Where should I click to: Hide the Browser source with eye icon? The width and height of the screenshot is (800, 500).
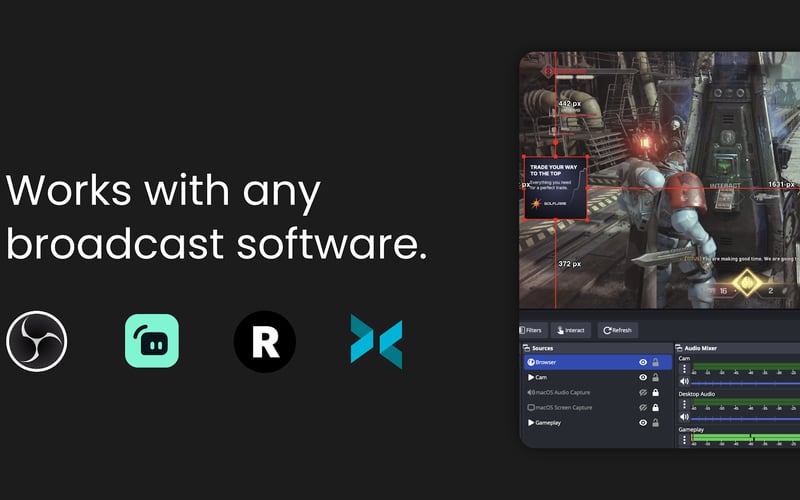643,362
